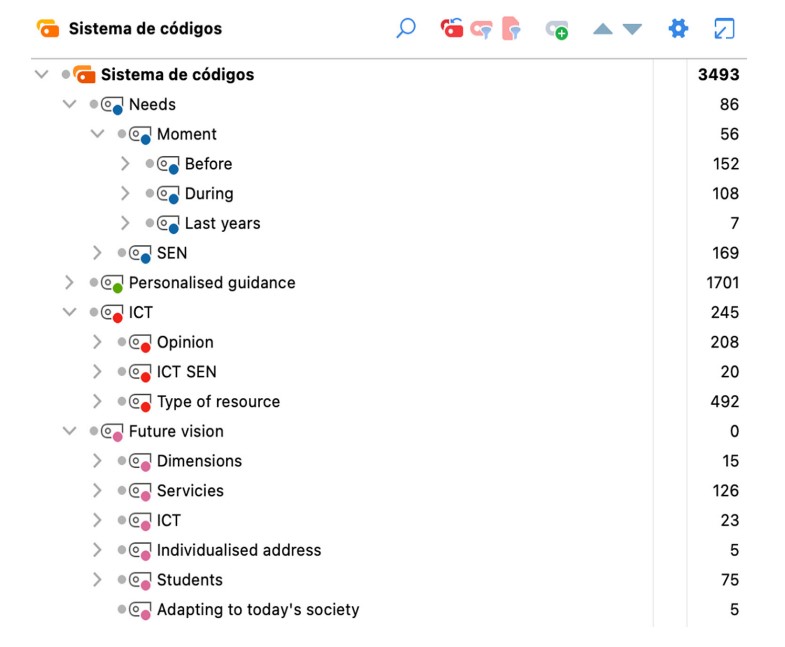Viewport: 785px width, 647px height.
Task: Click the 3493 total for Sistema de códigos
Action: point(718,75)
